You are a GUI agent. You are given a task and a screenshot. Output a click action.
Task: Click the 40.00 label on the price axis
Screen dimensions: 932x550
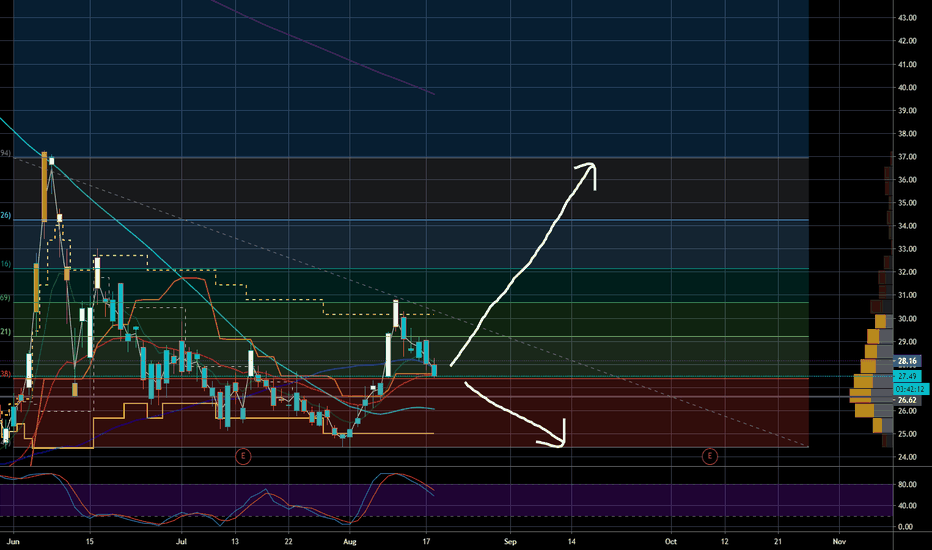tap(907, 87)
